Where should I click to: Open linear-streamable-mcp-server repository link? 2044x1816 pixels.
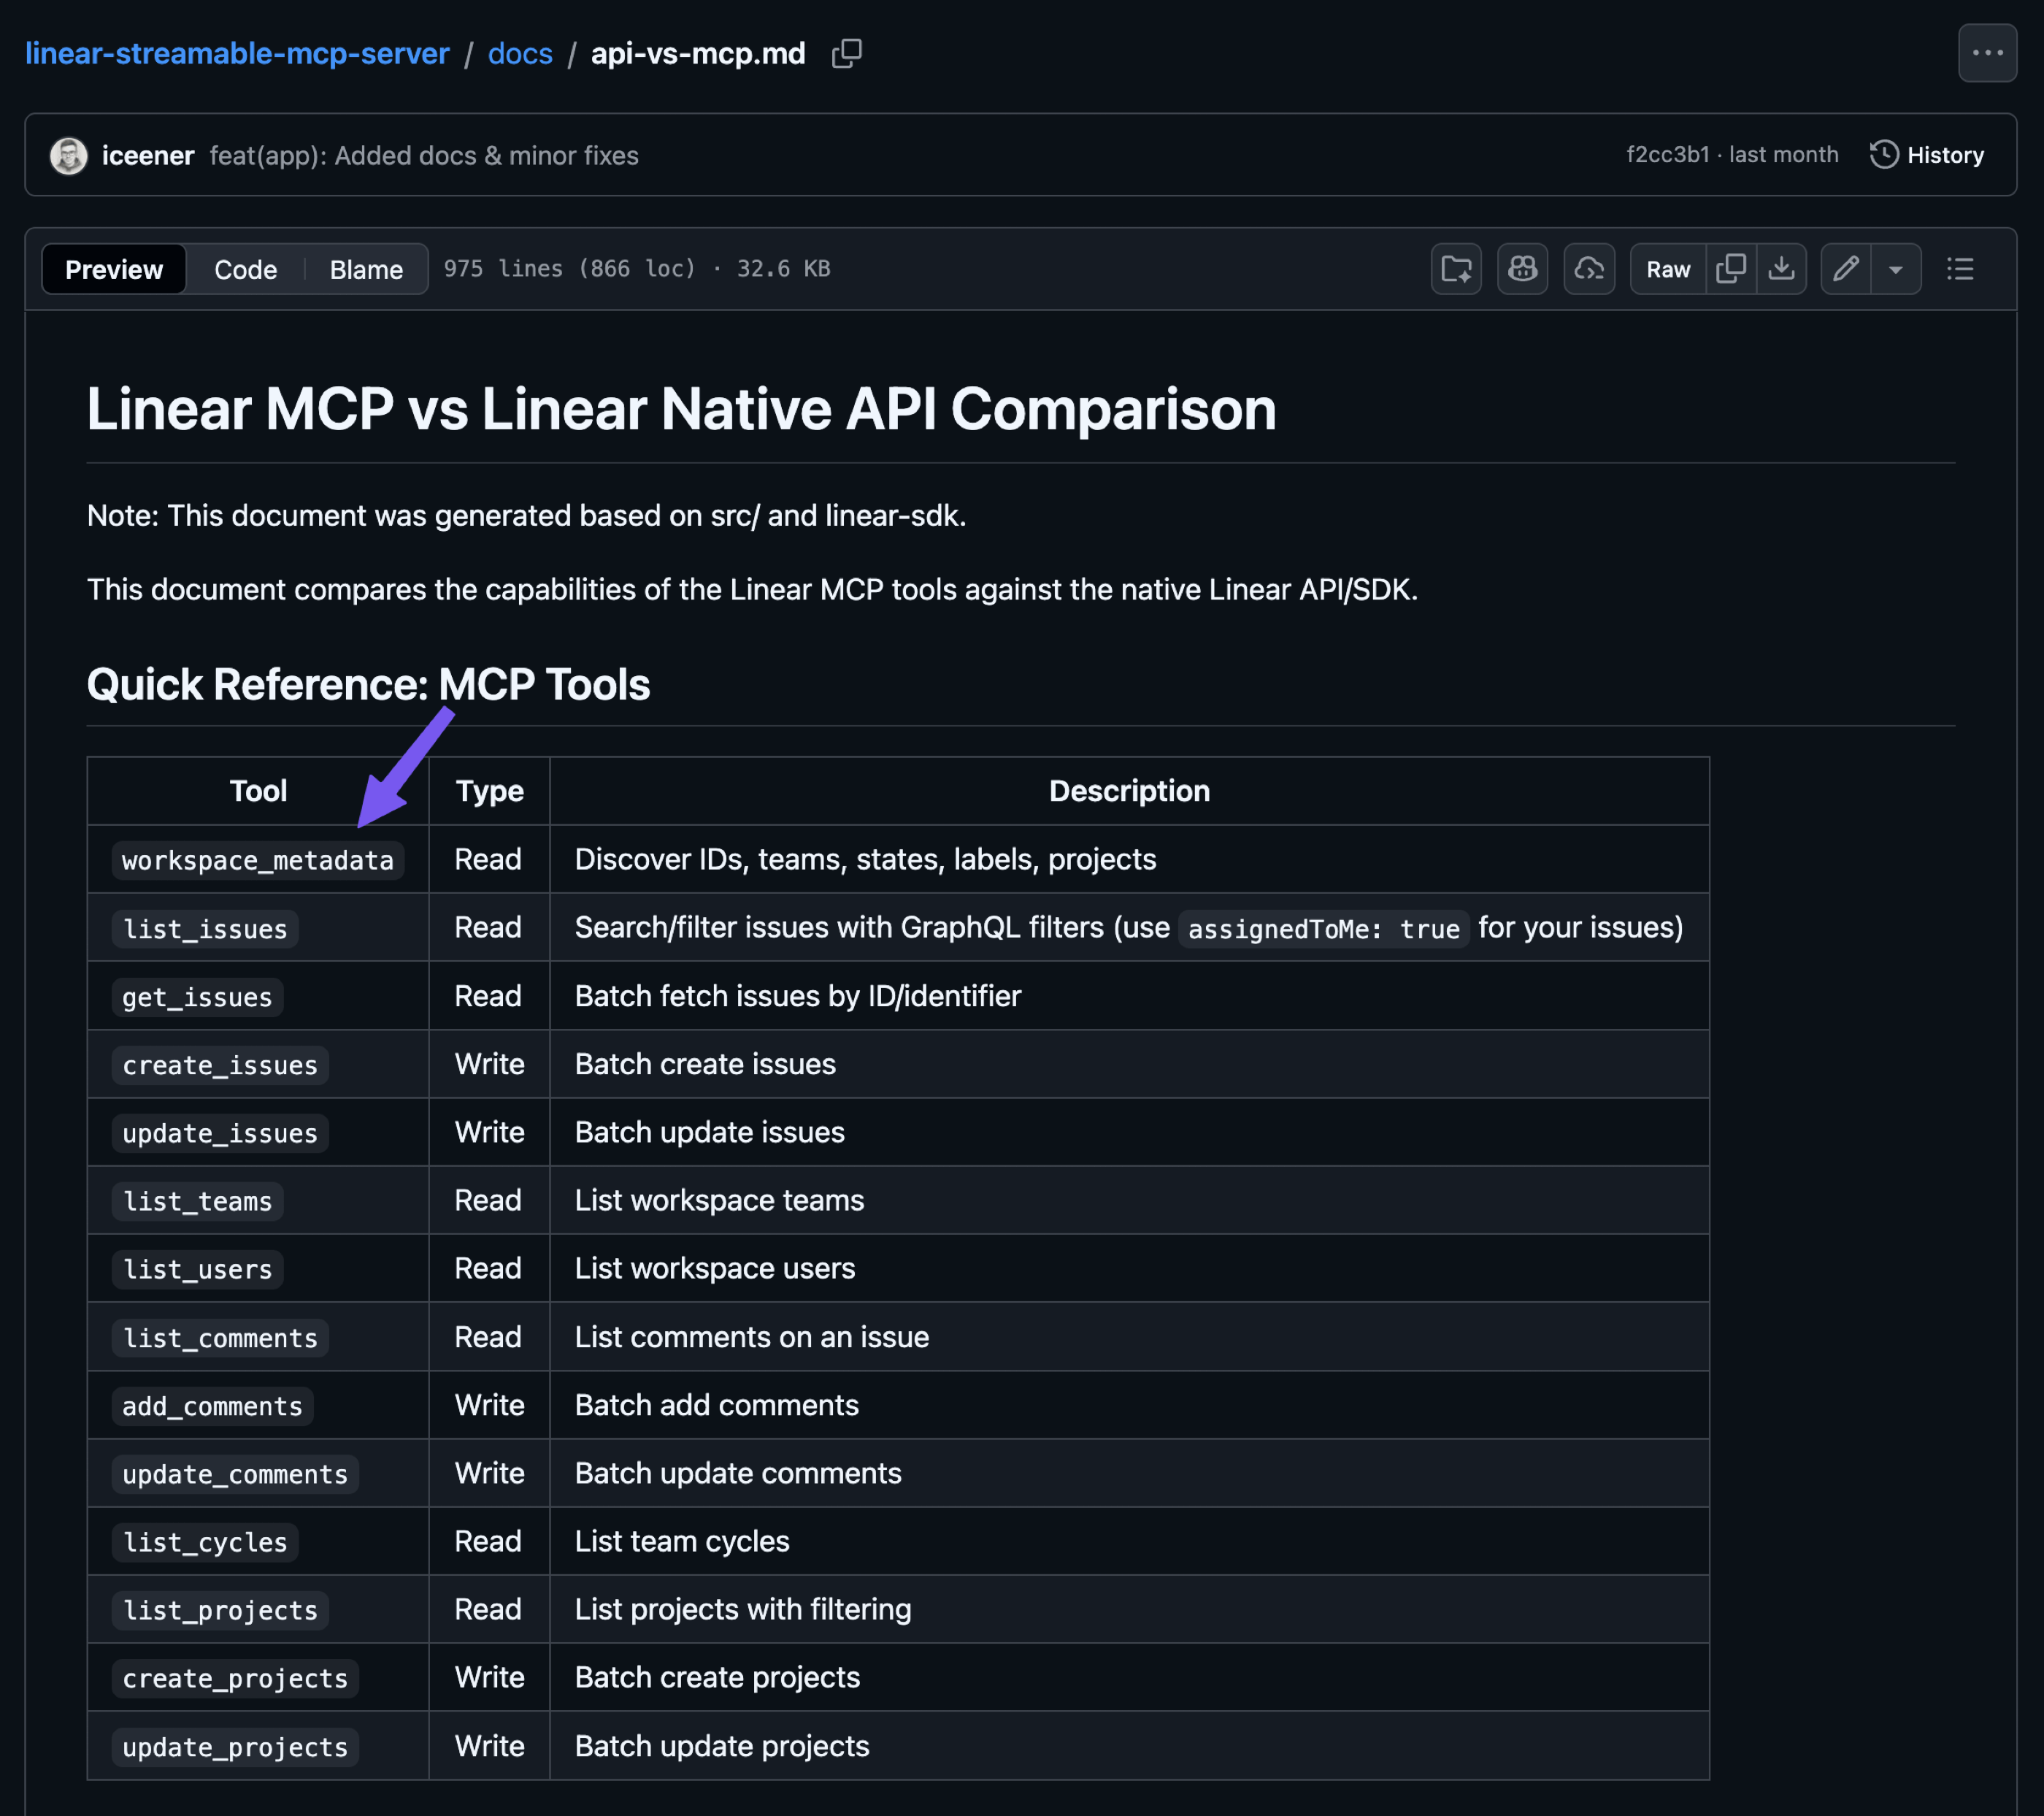(237, 53)
